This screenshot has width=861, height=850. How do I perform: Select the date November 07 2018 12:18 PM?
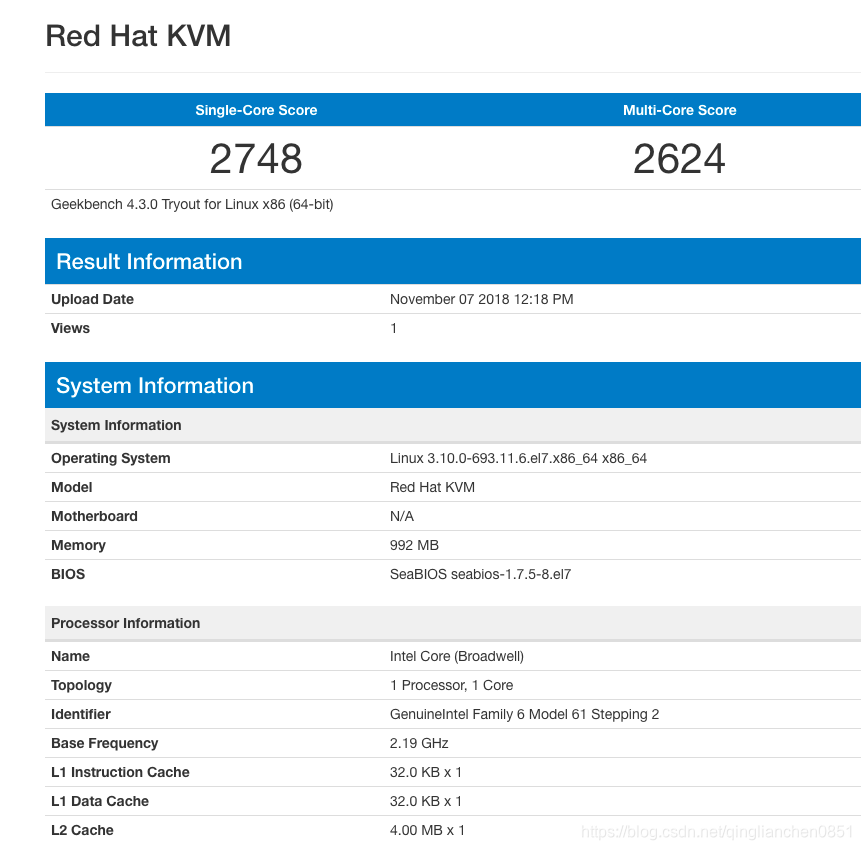tap(482, 299)
